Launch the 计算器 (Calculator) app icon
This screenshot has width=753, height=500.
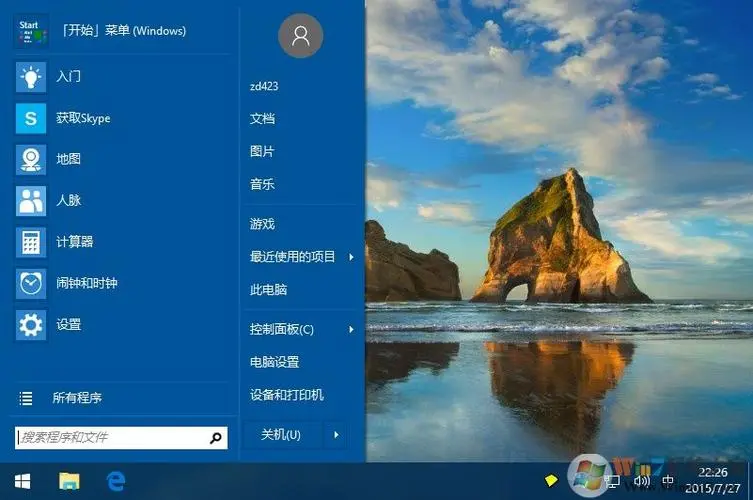[31, 242]
